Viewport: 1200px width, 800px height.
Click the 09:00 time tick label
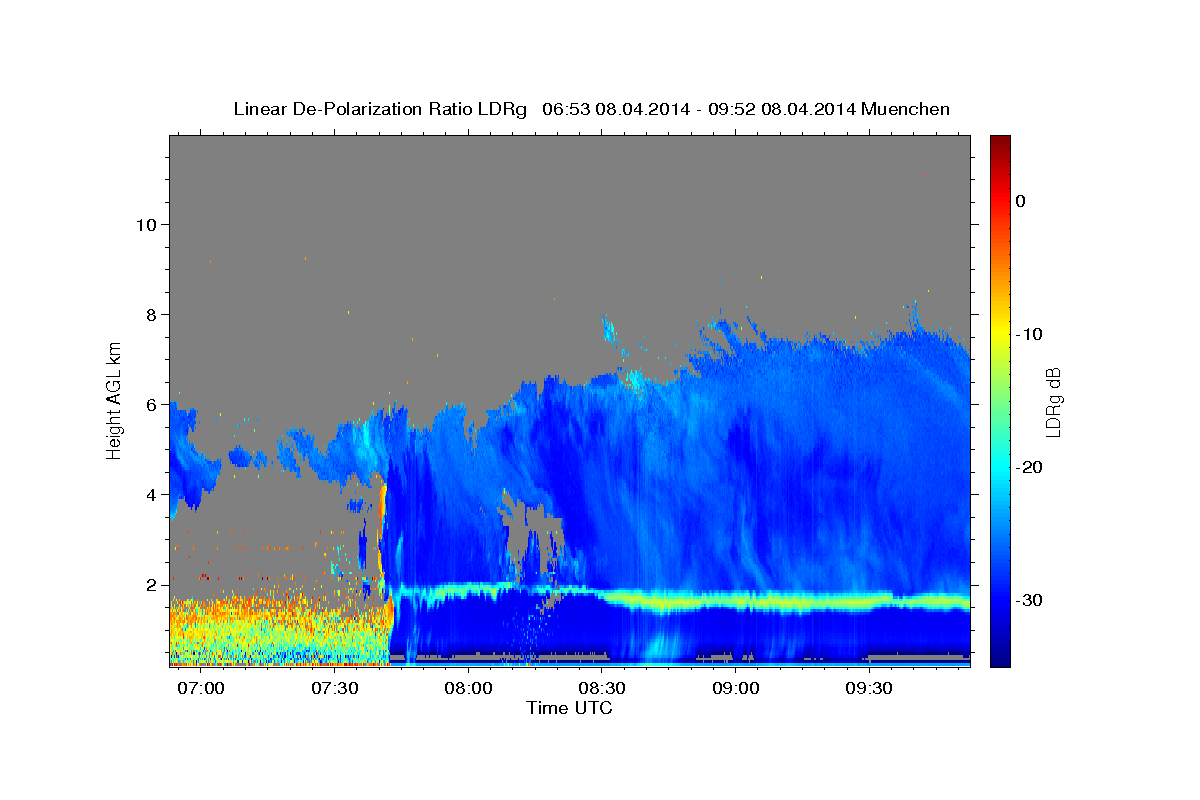[x=736, y=689]
